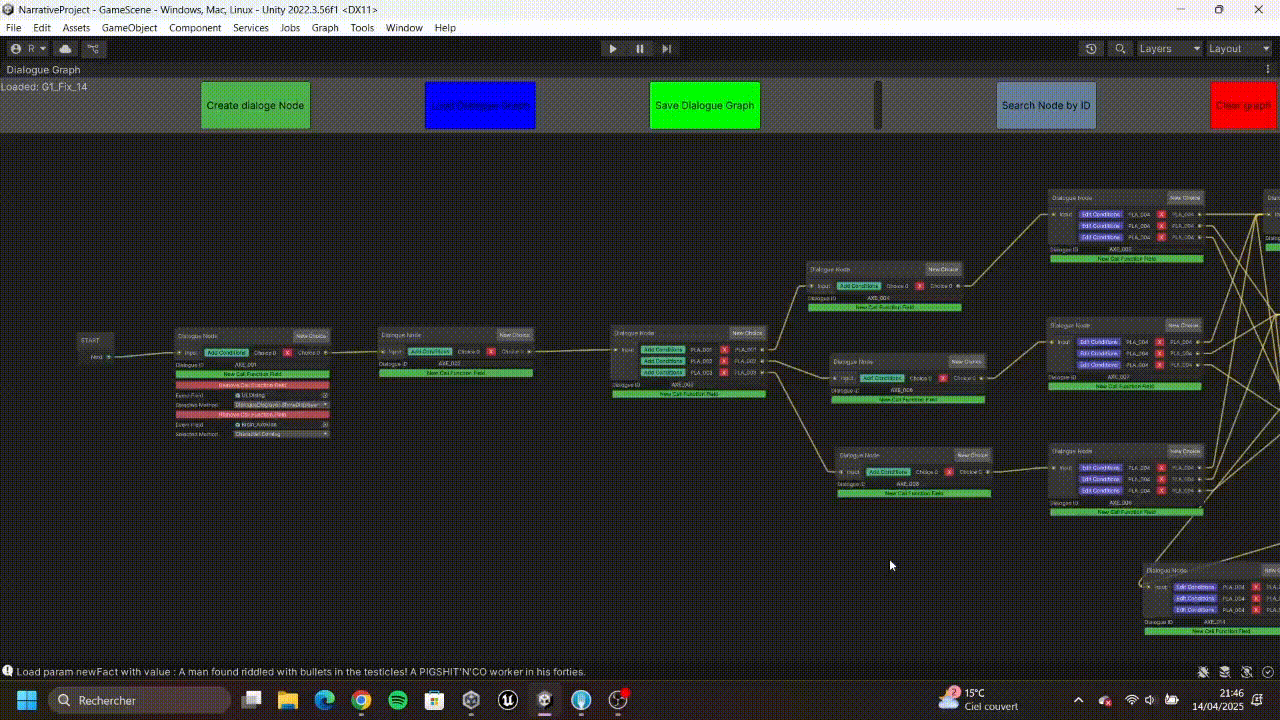Image resolution: width=1280 pixels, height=720 pixels.
Task: Open Google Chrome from the taskbar
Action: coord(361,700)
